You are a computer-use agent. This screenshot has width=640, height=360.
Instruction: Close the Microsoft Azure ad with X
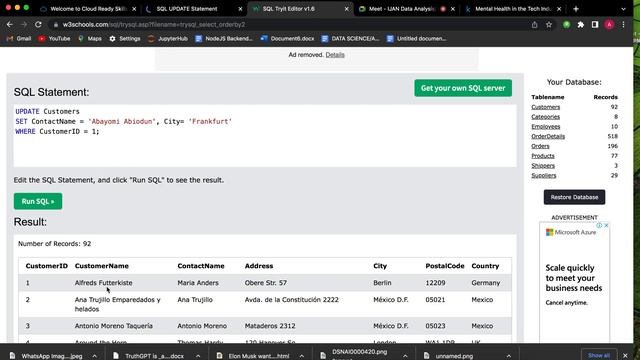click(607, 225)
